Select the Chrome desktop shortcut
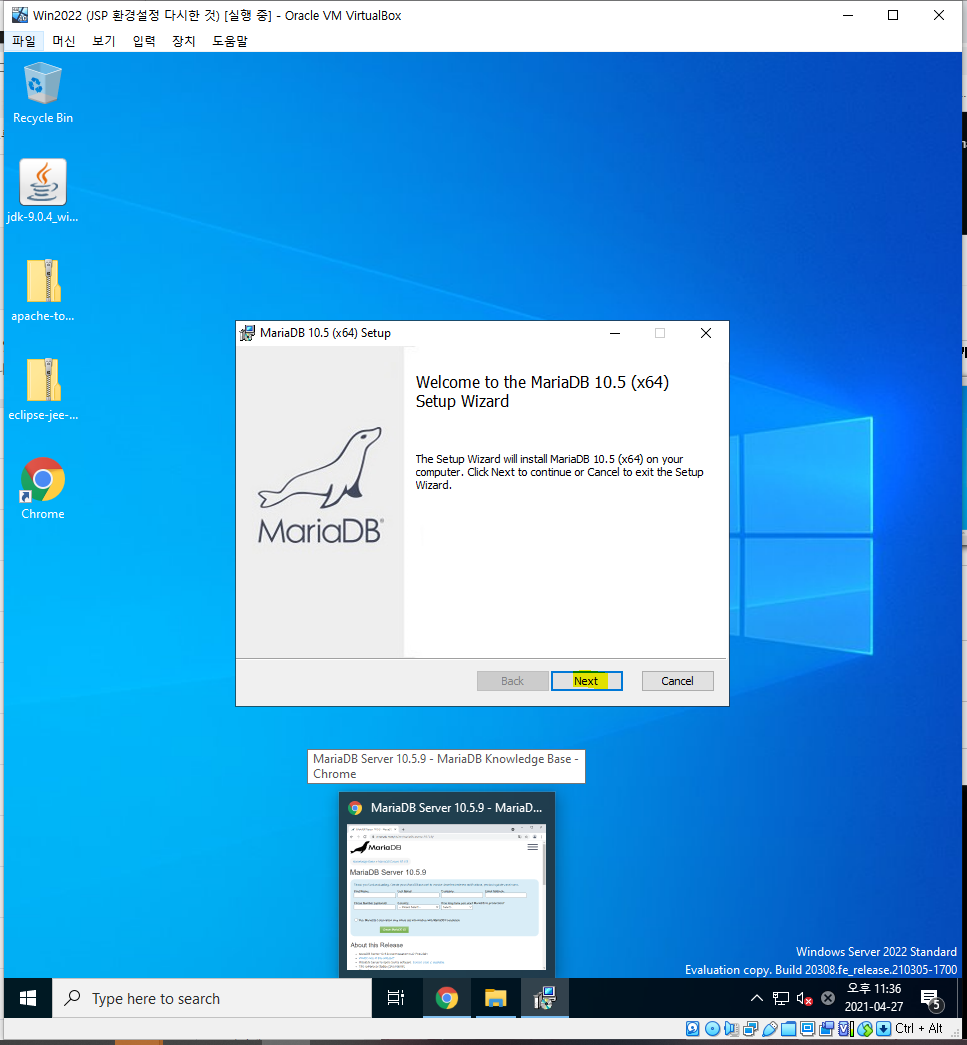Image resolution: width=967 pixels, height=1045 pixels. tap(43, 488)
